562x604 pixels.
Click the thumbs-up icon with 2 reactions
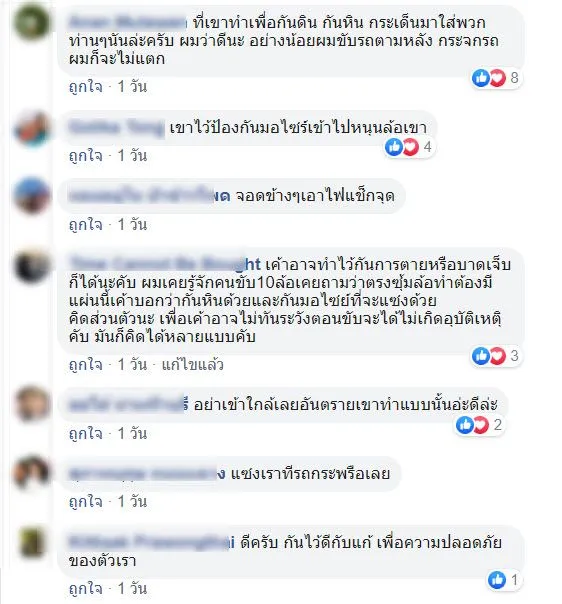click(x=465, y=425)
